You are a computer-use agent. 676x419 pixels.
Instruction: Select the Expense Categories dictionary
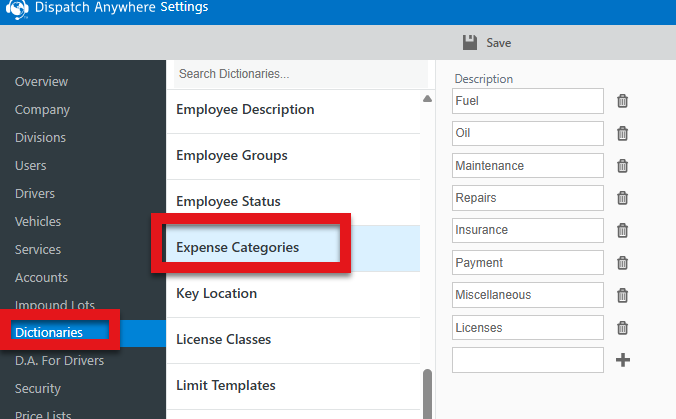(x=293, y=248)
